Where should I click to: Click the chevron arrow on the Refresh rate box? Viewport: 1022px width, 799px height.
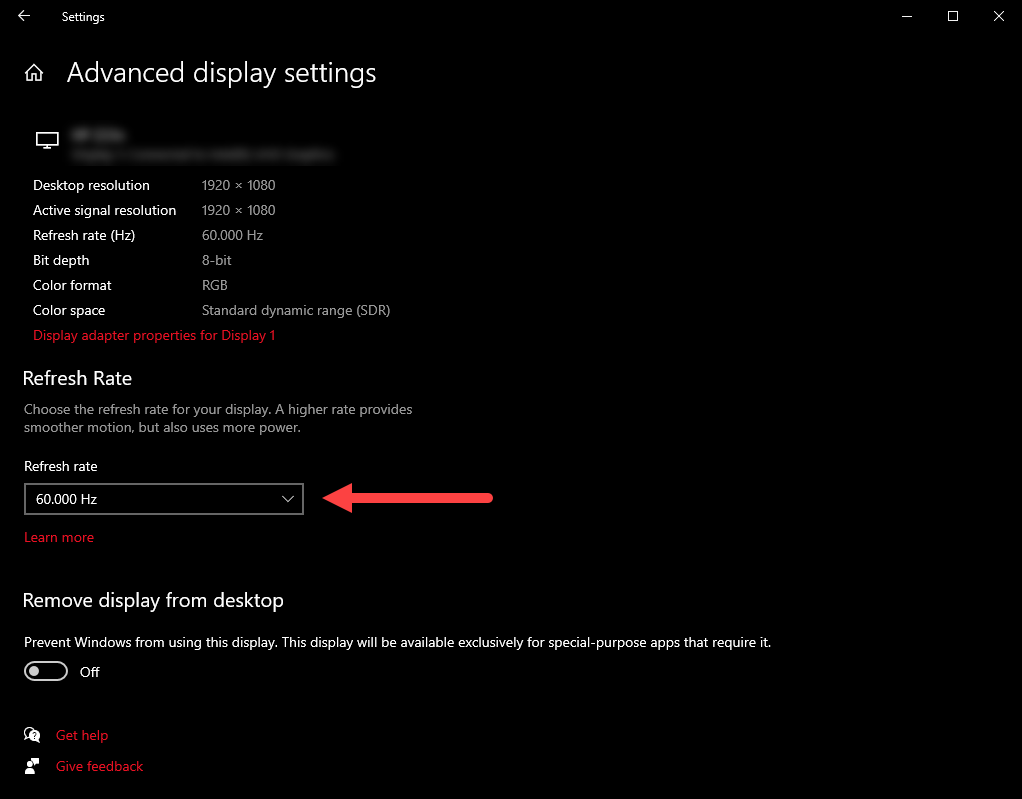pos(288,499)
